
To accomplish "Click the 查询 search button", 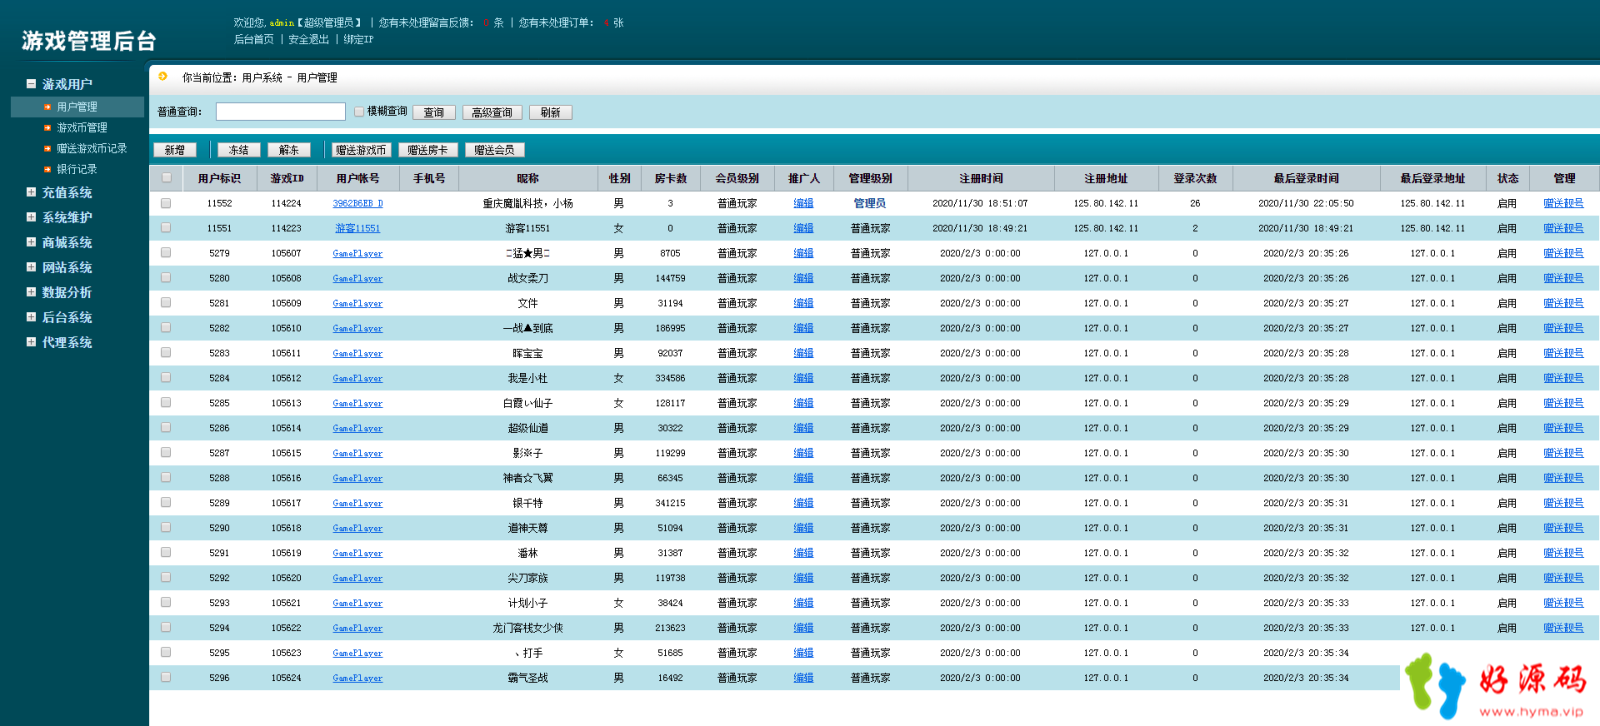I will pos(434,113).
